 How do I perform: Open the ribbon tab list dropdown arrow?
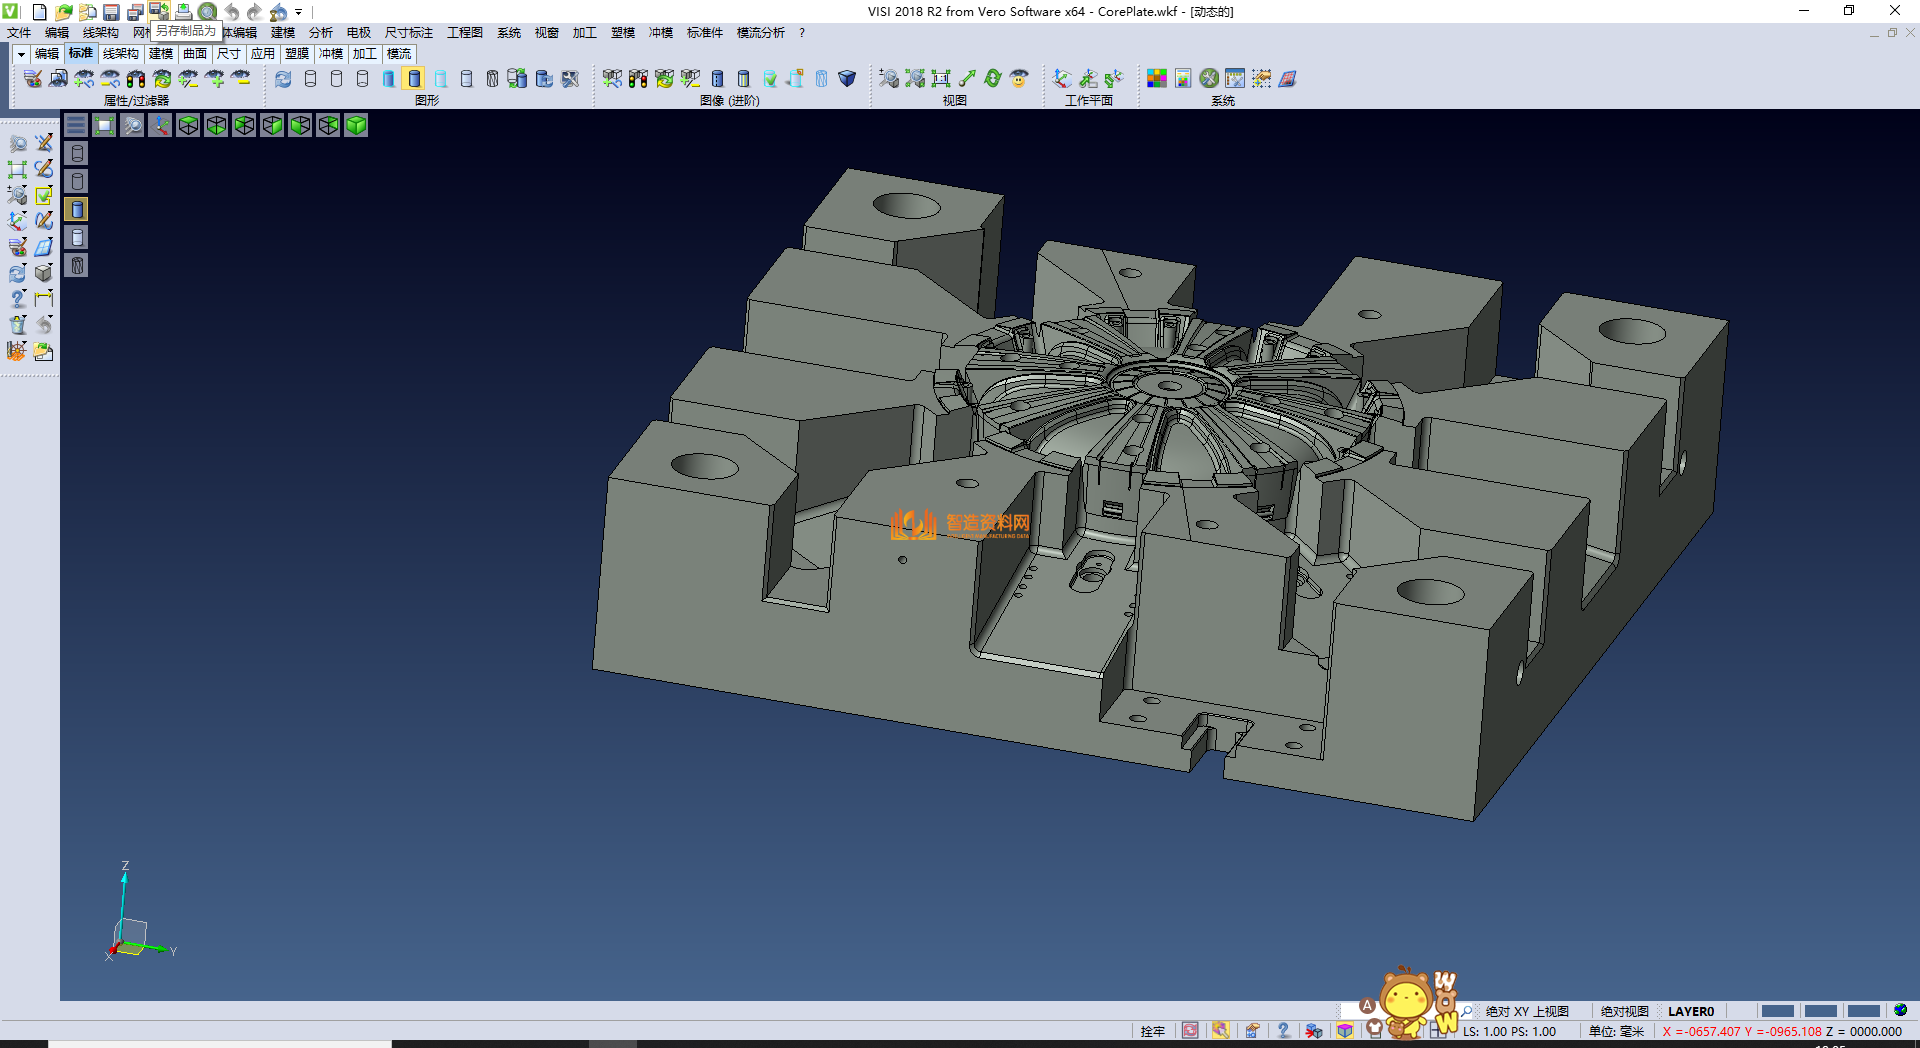pos(20,54)
